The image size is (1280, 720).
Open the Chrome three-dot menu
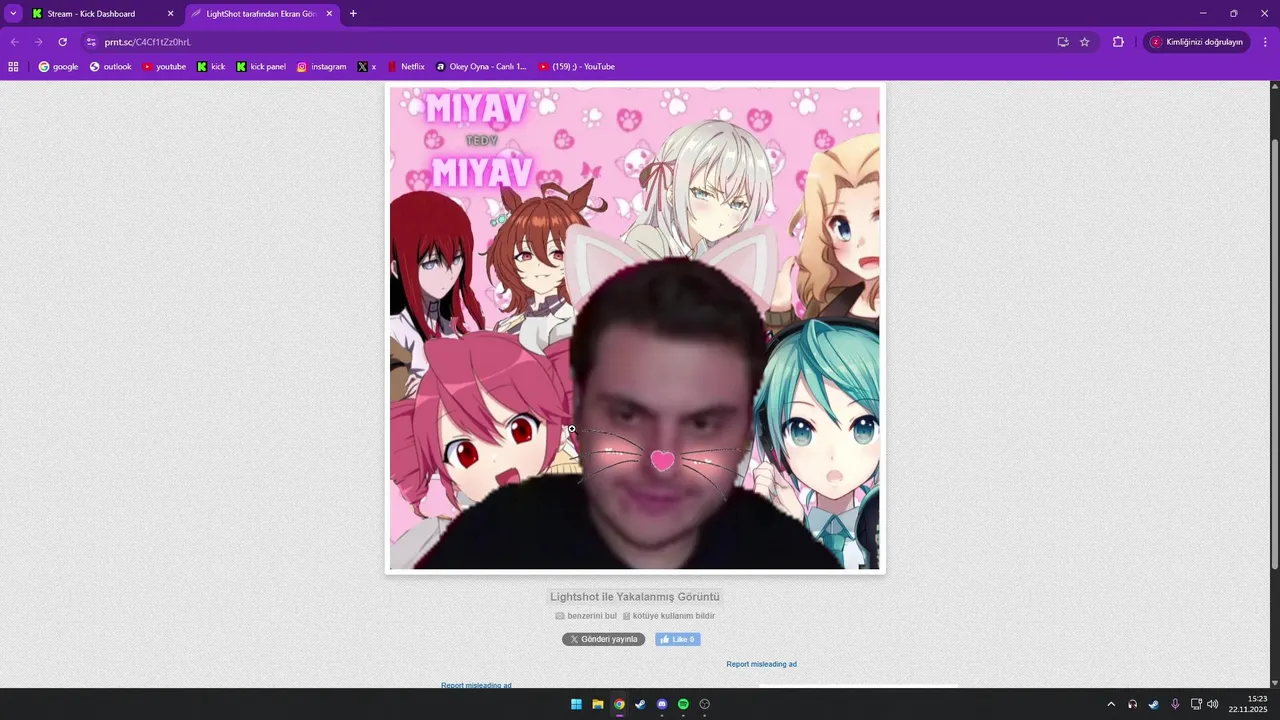(x=1265, y=42)
